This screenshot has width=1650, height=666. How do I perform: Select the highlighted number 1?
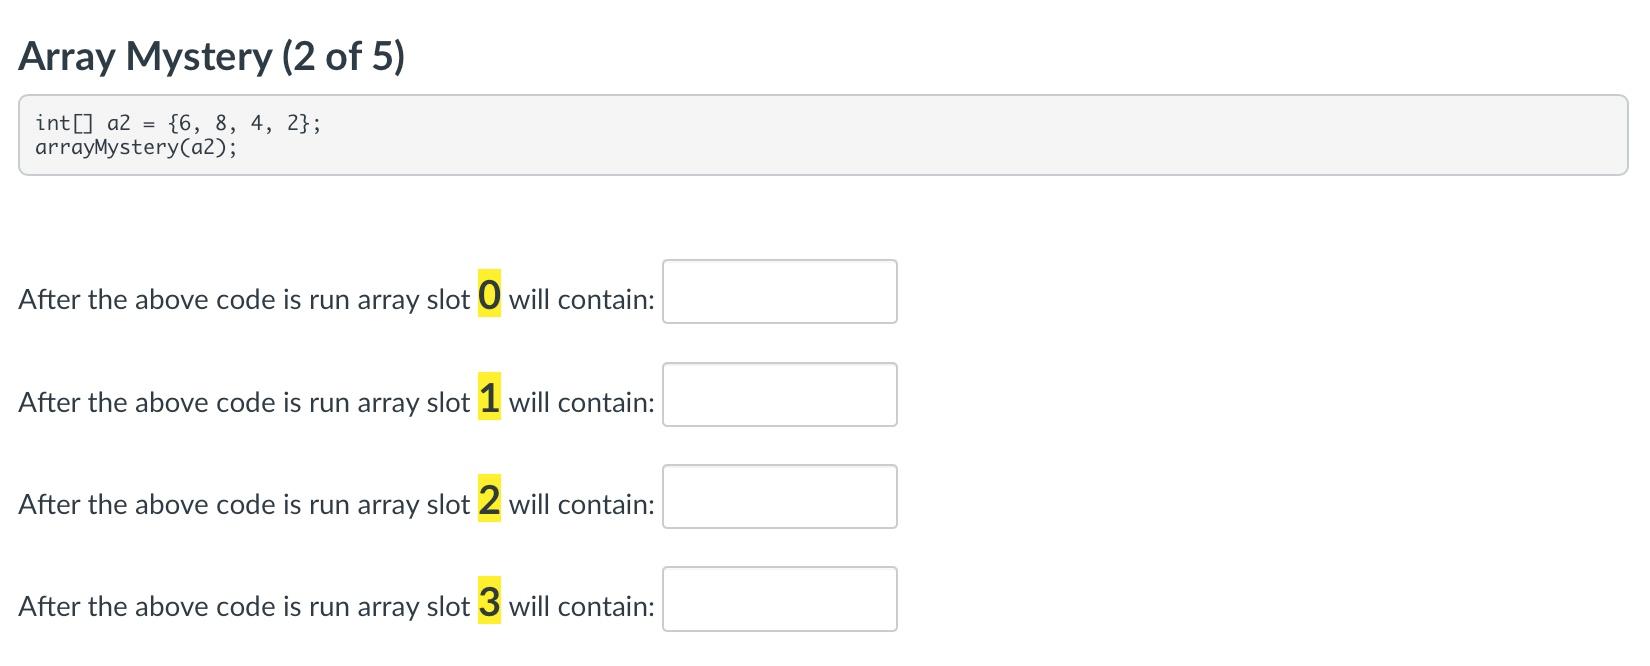coord(488,398)
